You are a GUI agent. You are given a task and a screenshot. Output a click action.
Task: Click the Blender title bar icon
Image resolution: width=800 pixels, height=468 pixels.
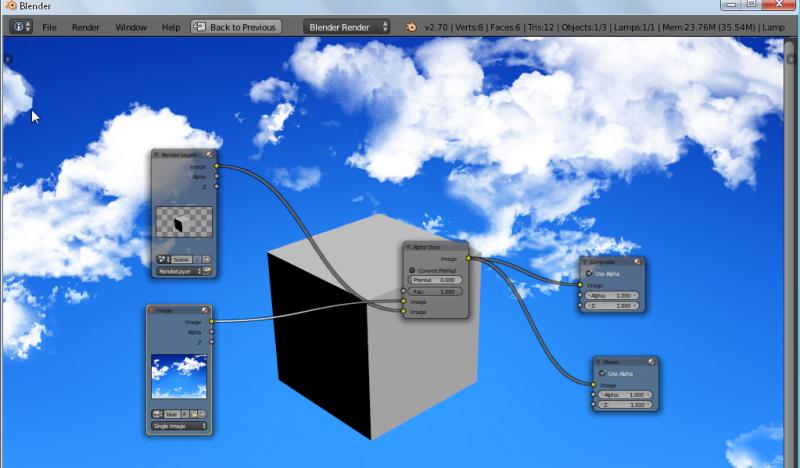10,6
